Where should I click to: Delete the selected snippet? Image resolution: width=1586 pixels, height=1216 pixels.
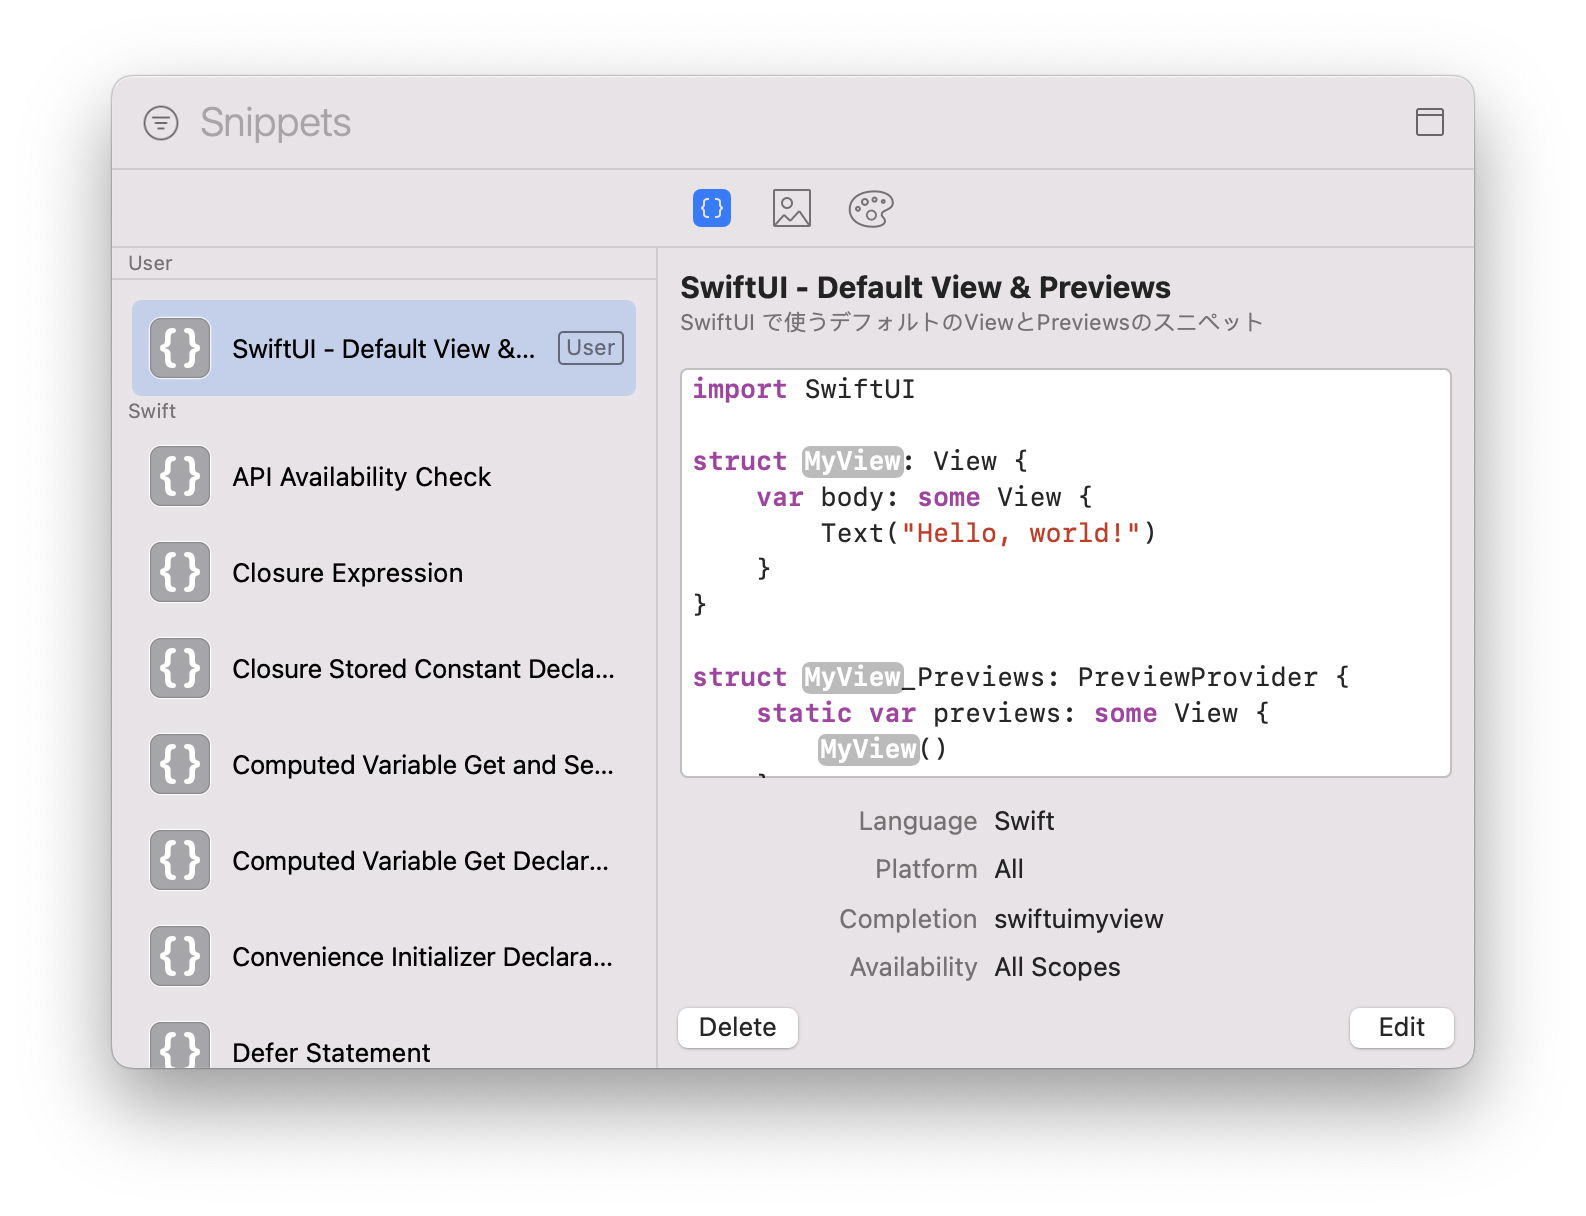pos(738,1027)
